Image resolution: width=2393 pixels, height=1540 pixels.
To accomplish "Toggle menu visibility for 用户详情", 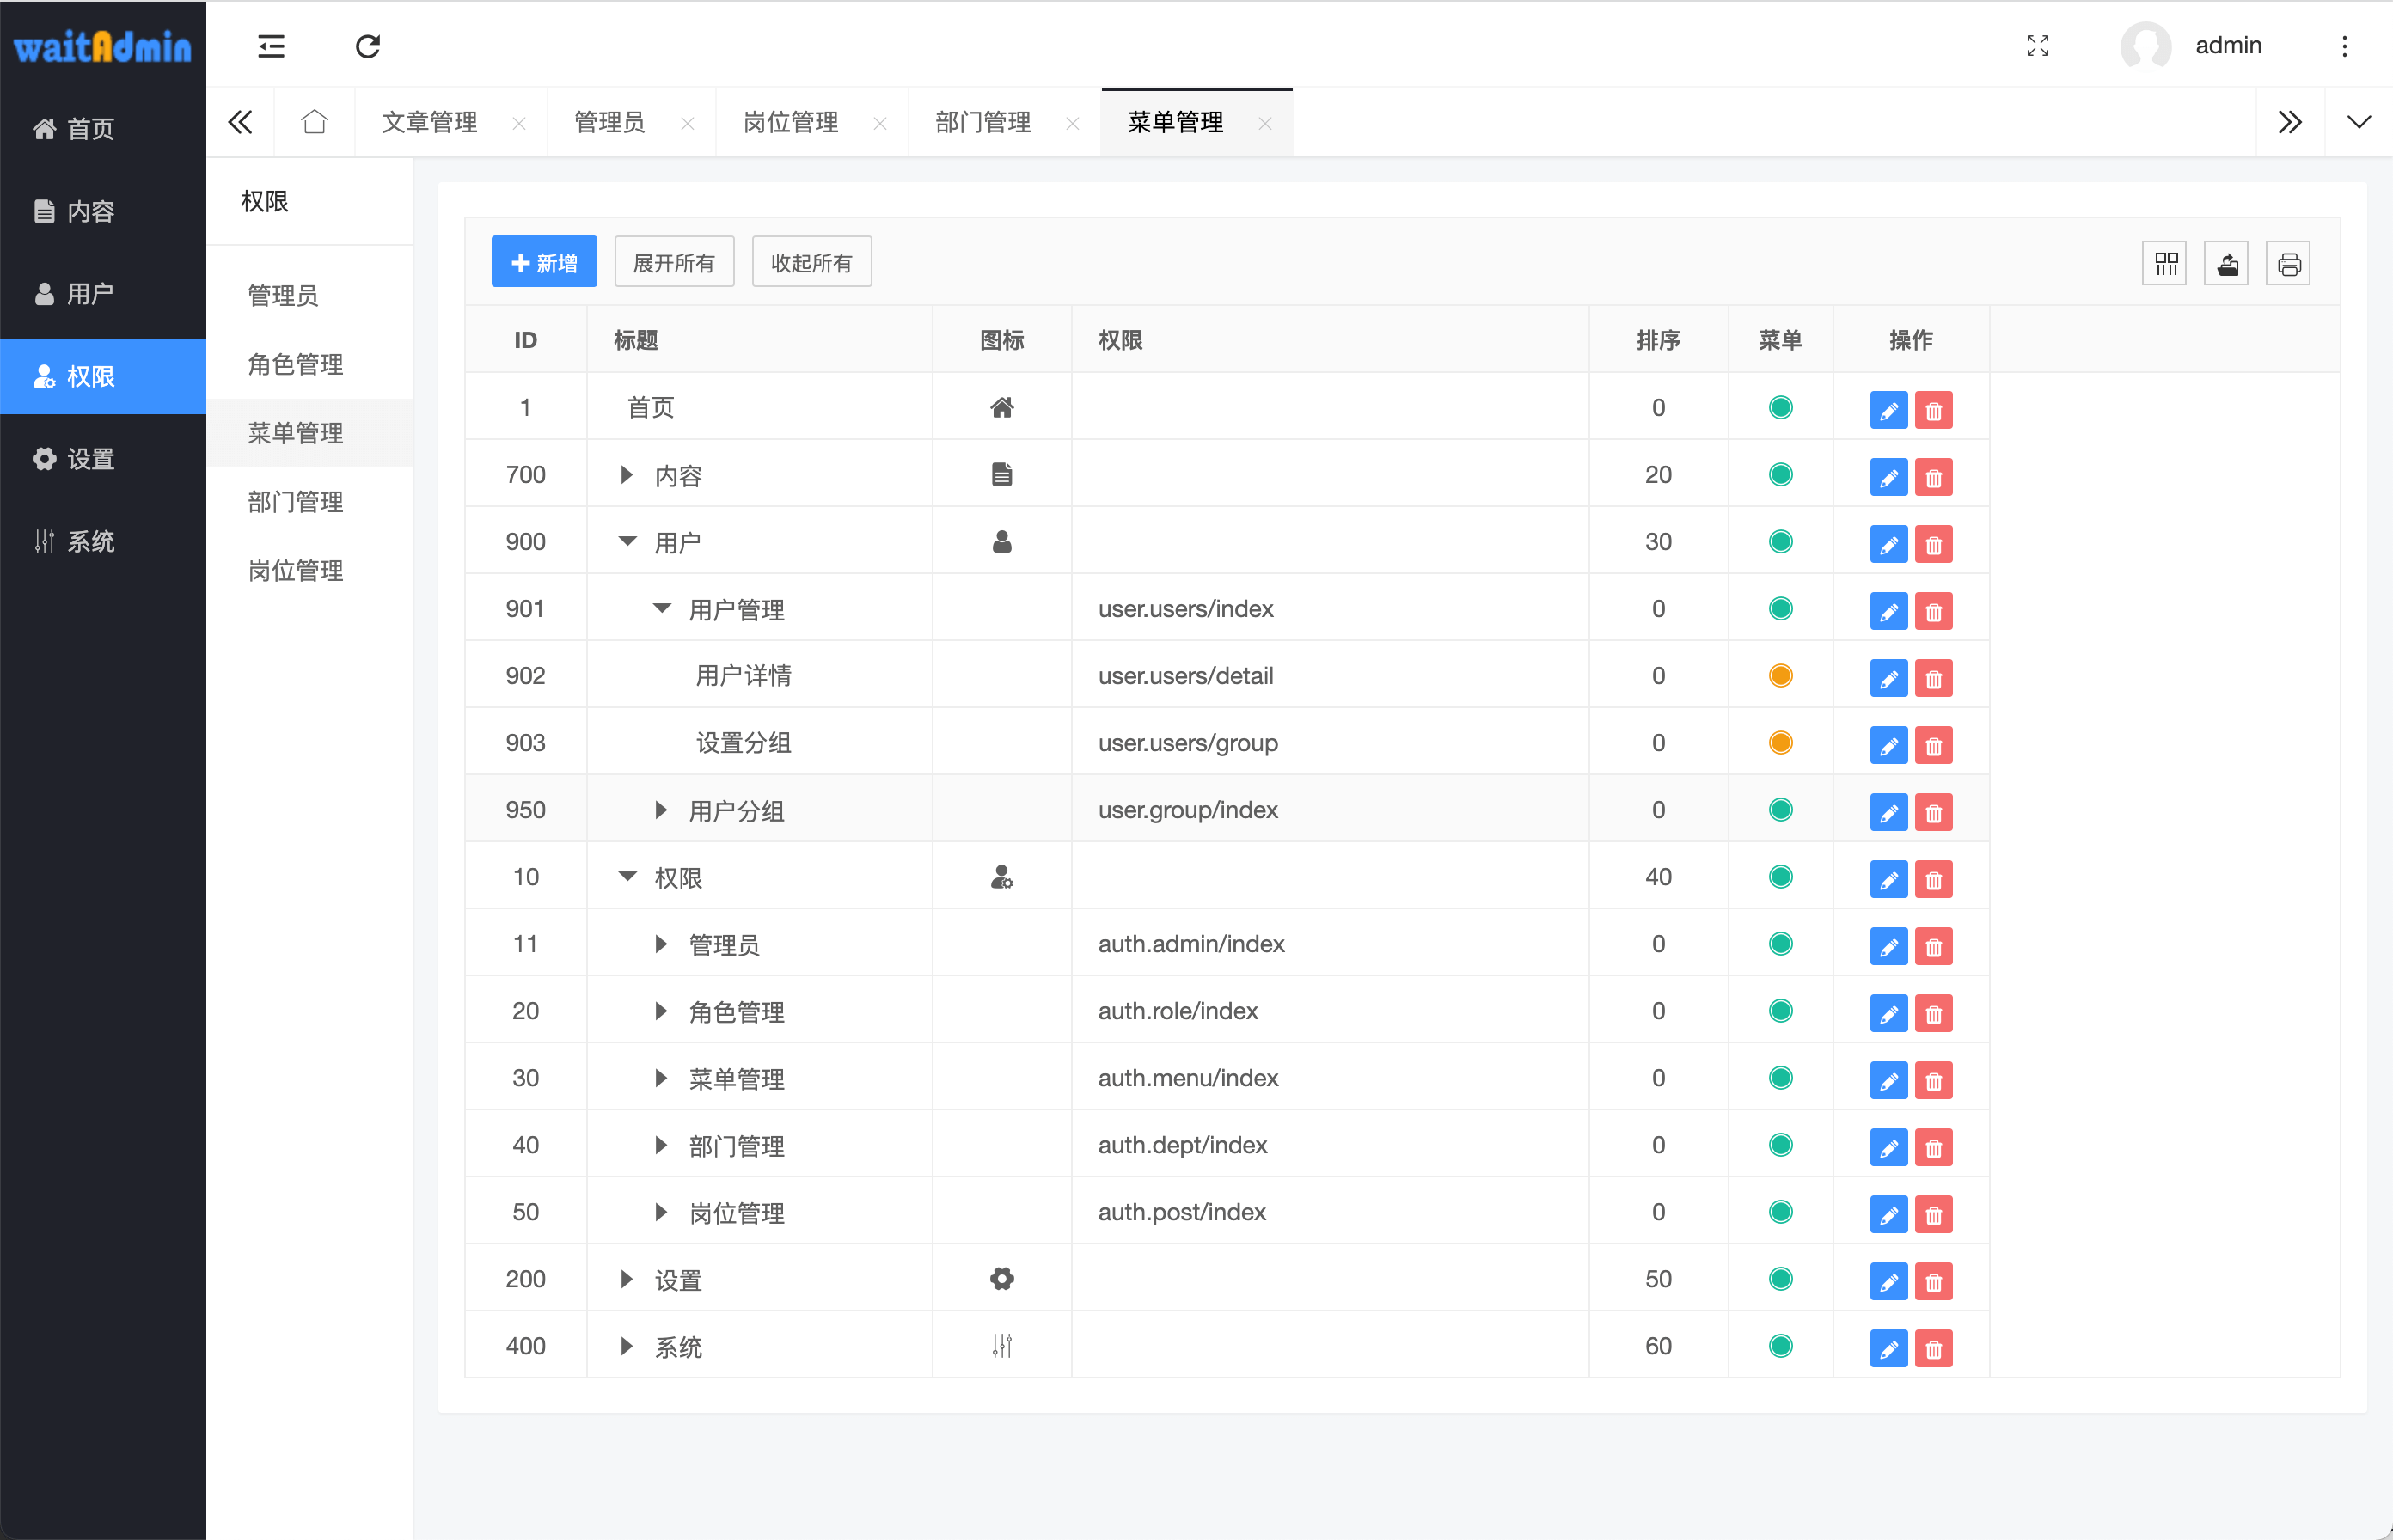I will pos(1780,675).
